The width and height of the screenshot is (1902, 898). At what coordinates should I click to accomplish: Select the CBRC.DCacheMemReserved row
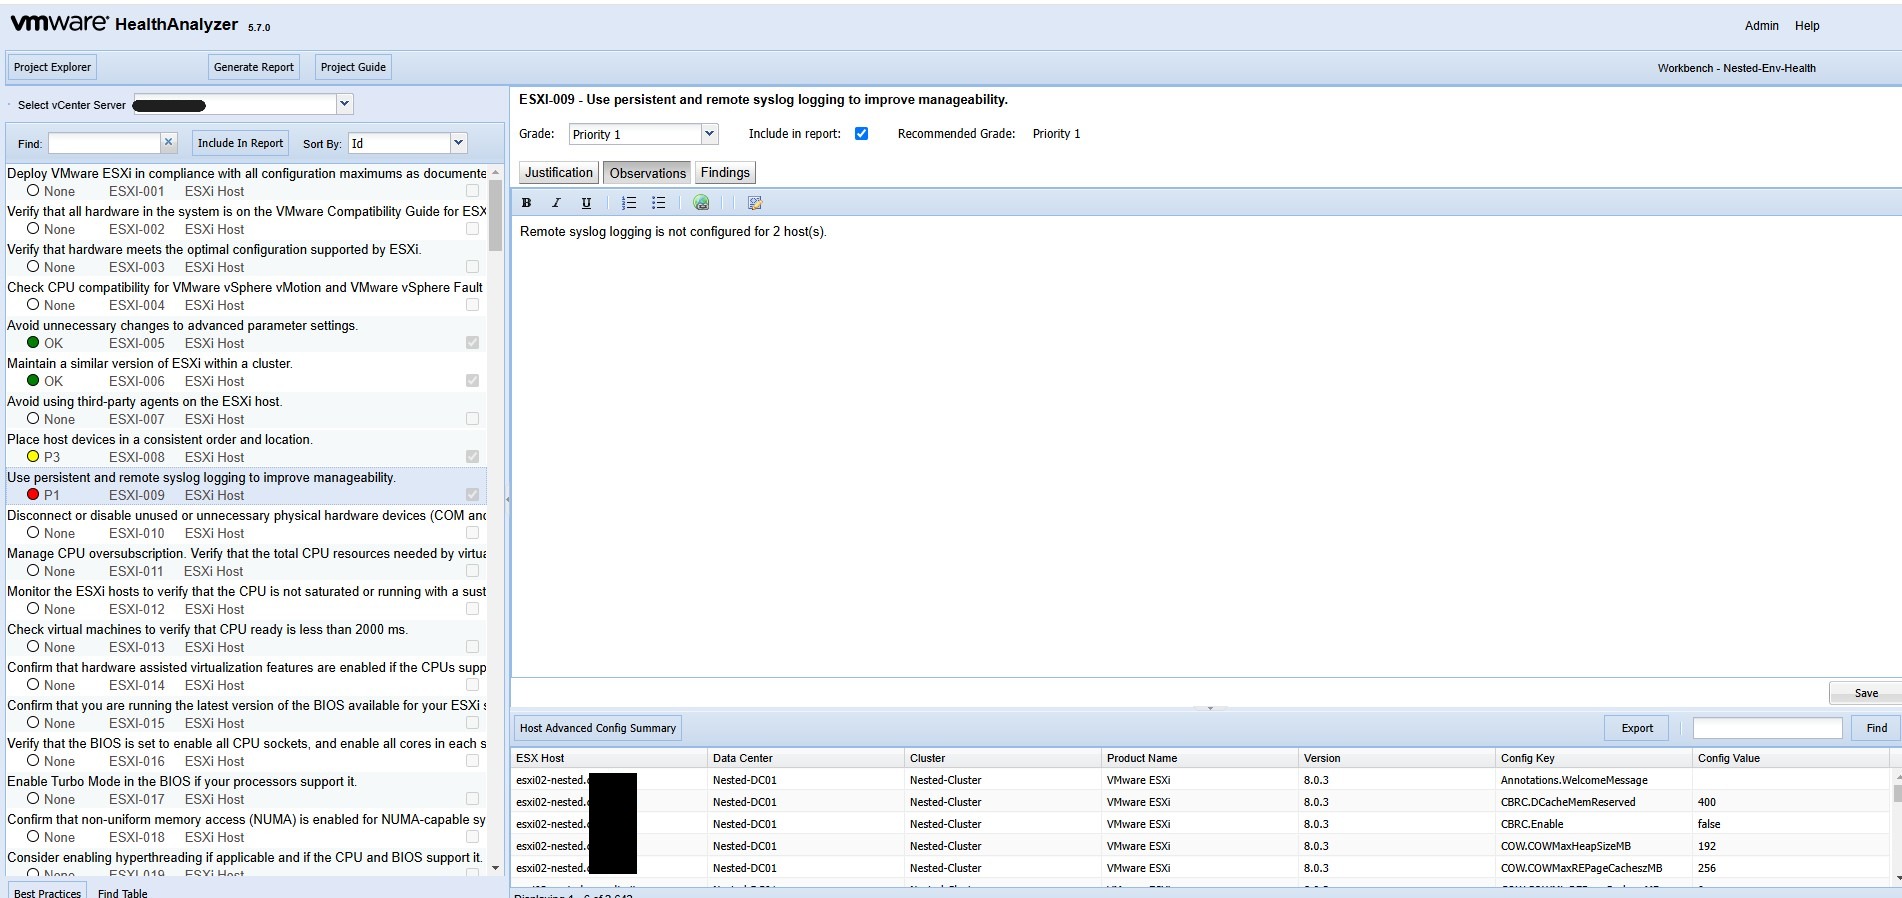(x=1200, y=802)
